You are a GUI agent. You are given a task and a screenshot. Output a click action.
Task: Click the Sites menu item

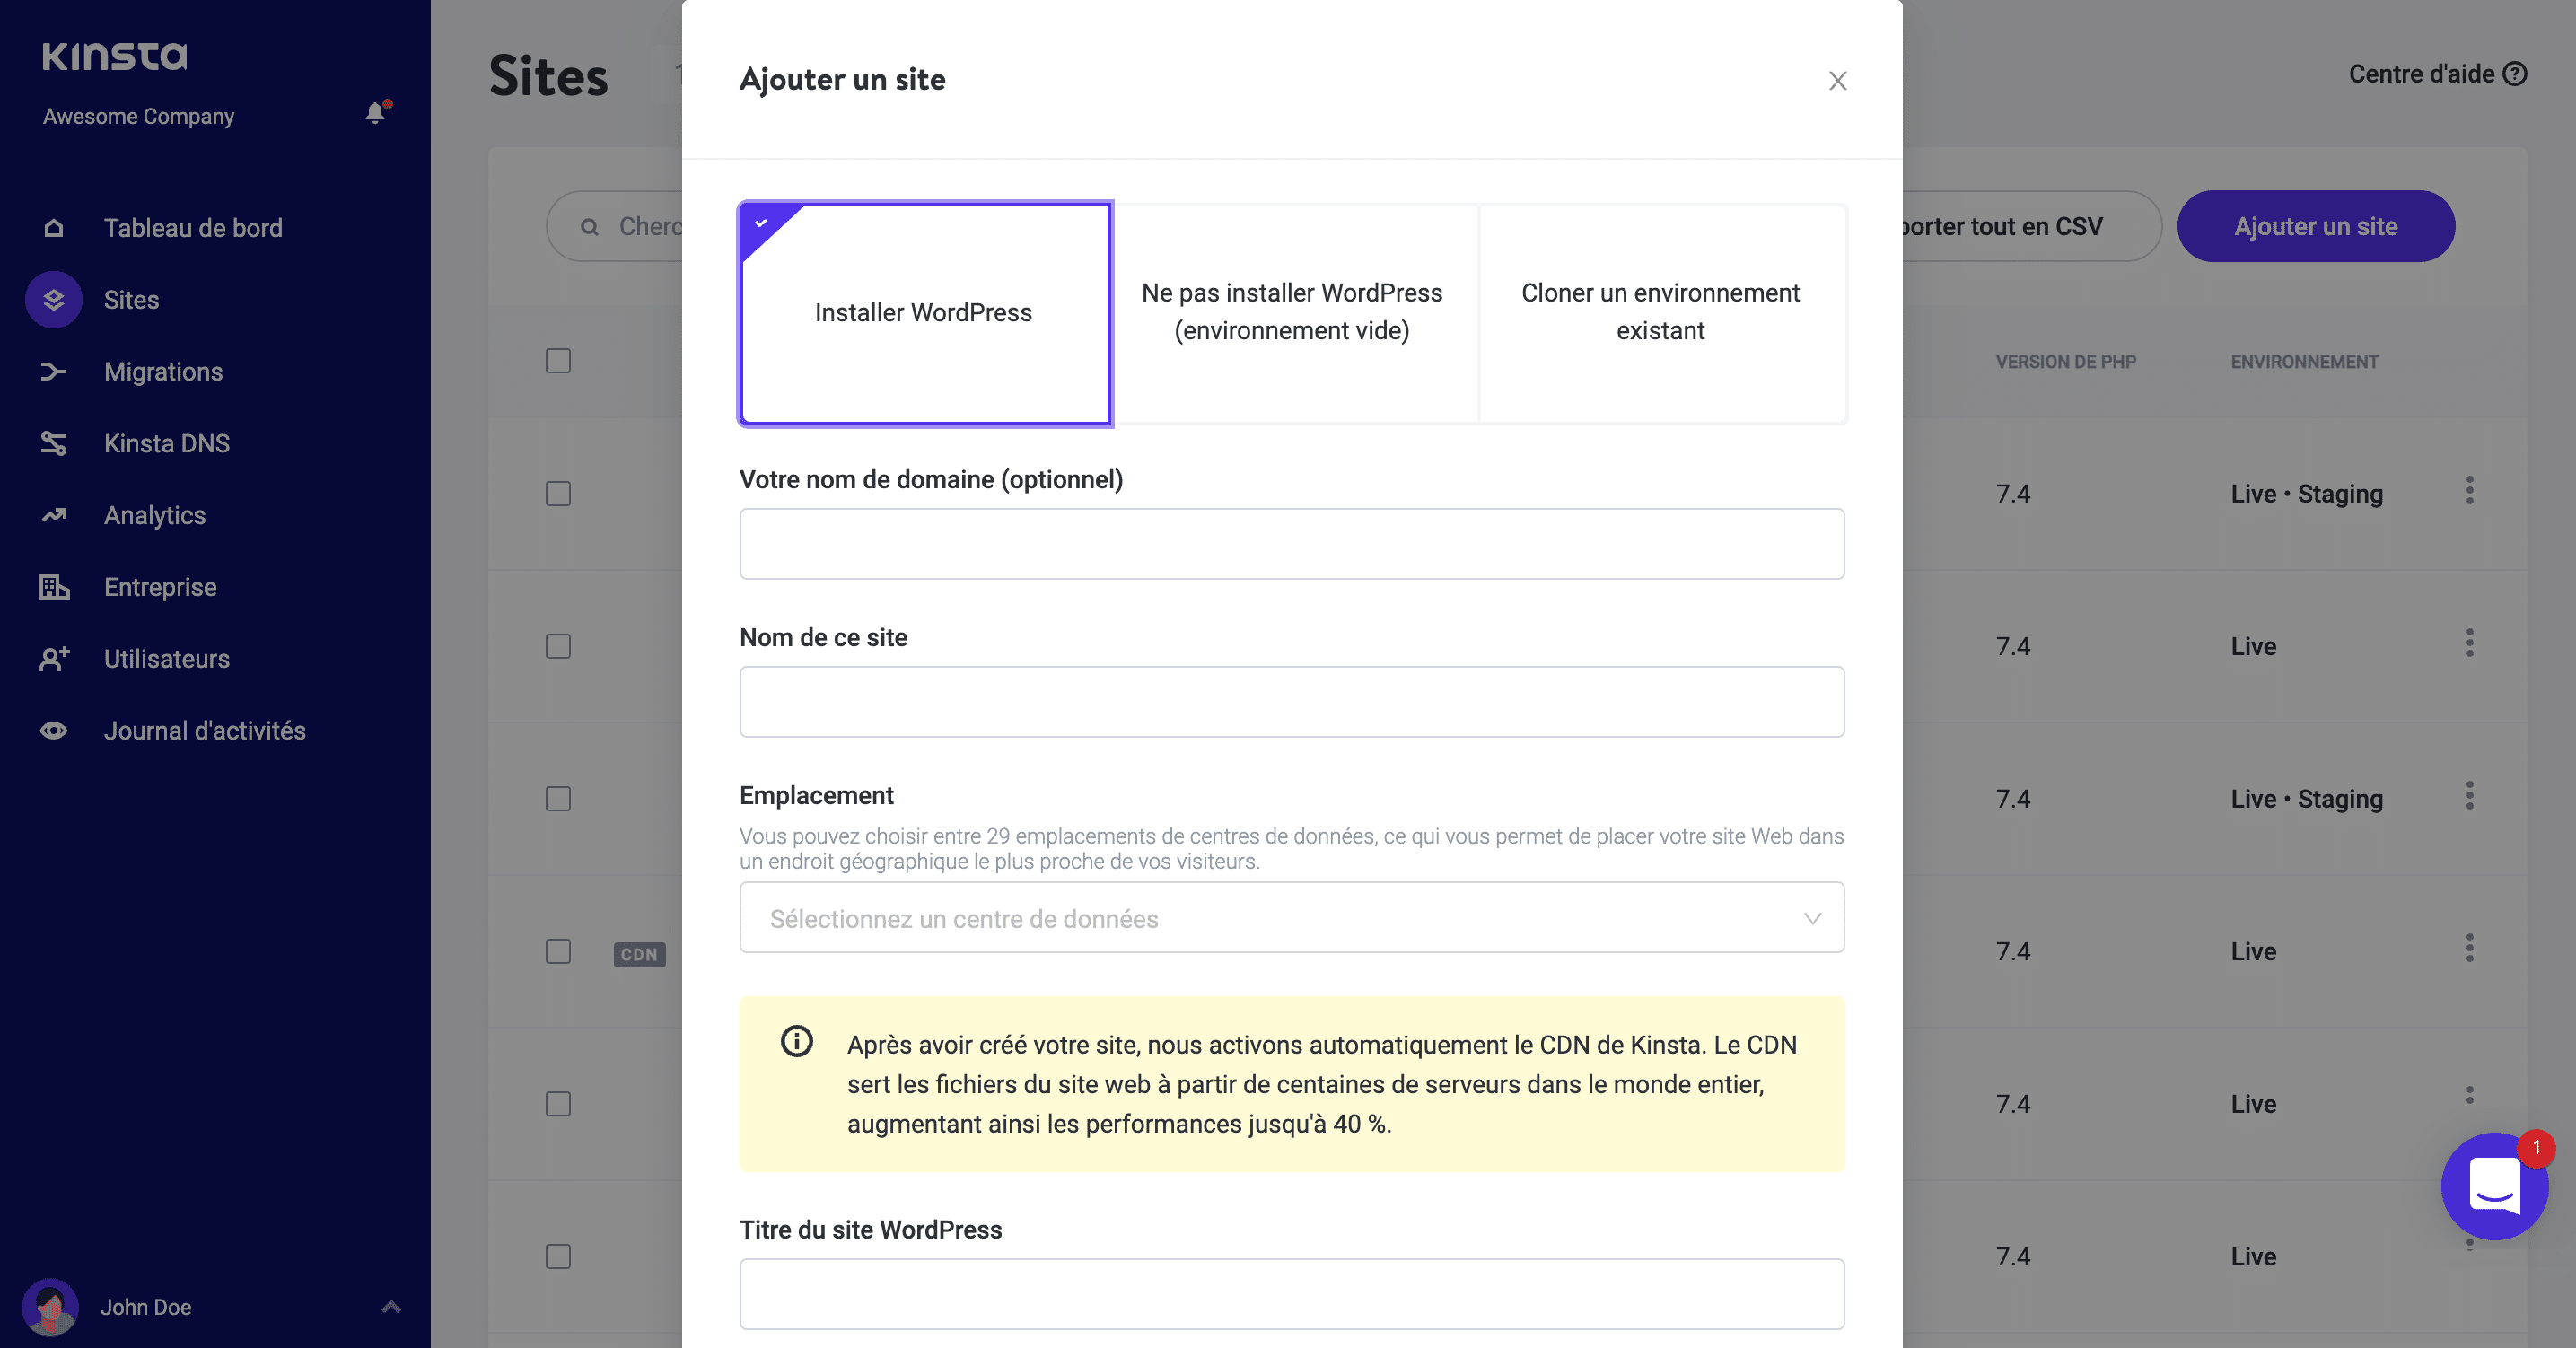tap(133, 298)
